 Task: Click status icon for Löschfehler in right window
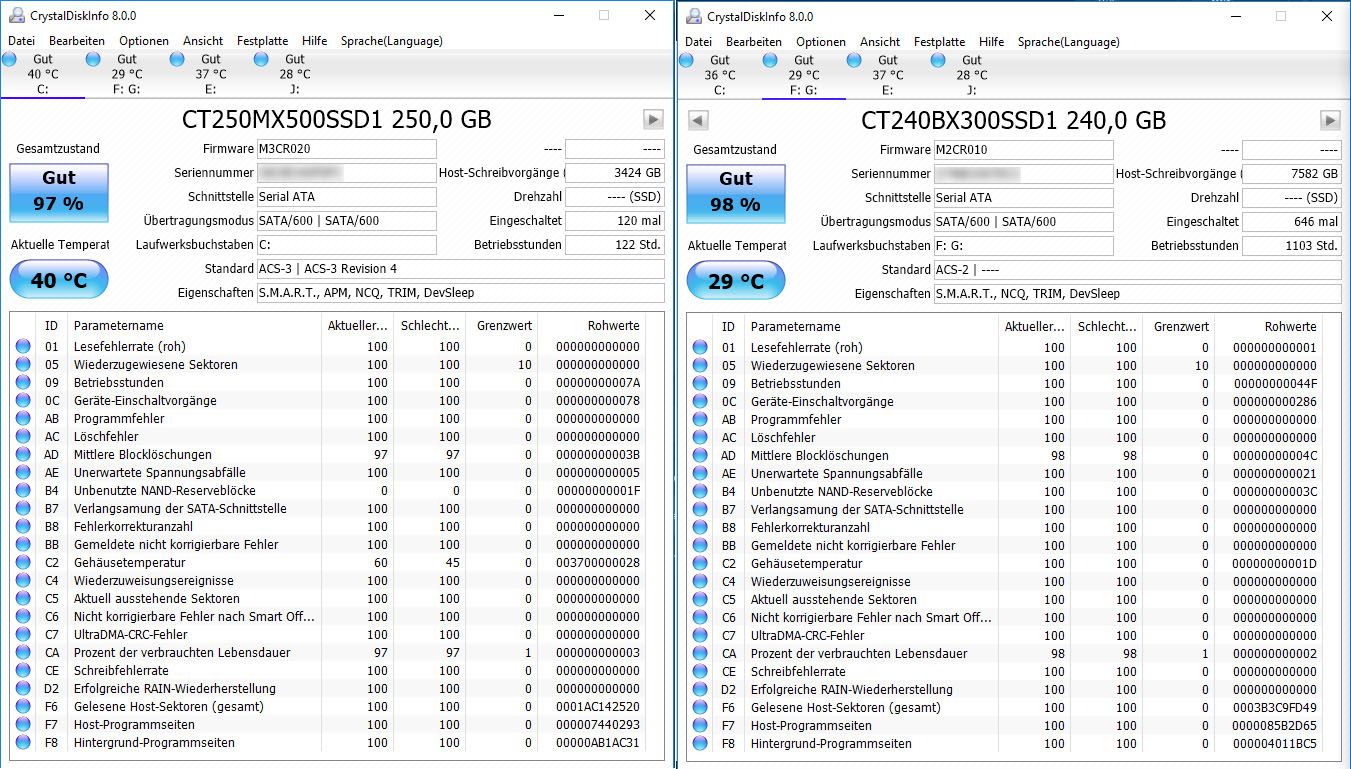pyautogui.click(x=700, y=438)
